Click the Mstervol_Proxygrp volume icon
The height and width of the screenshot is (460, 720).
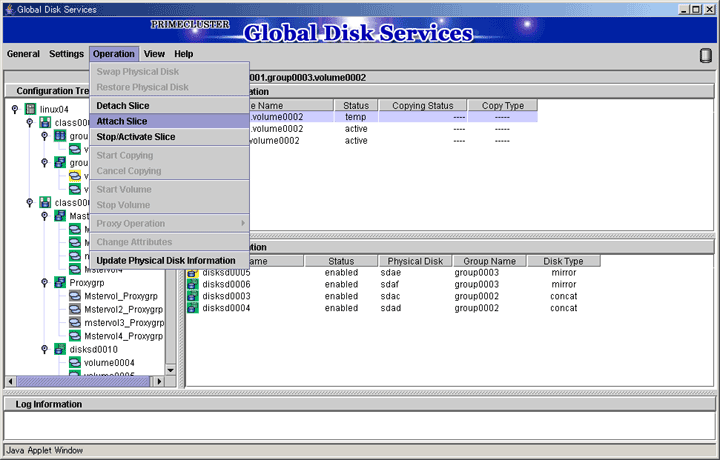point(75,296)
